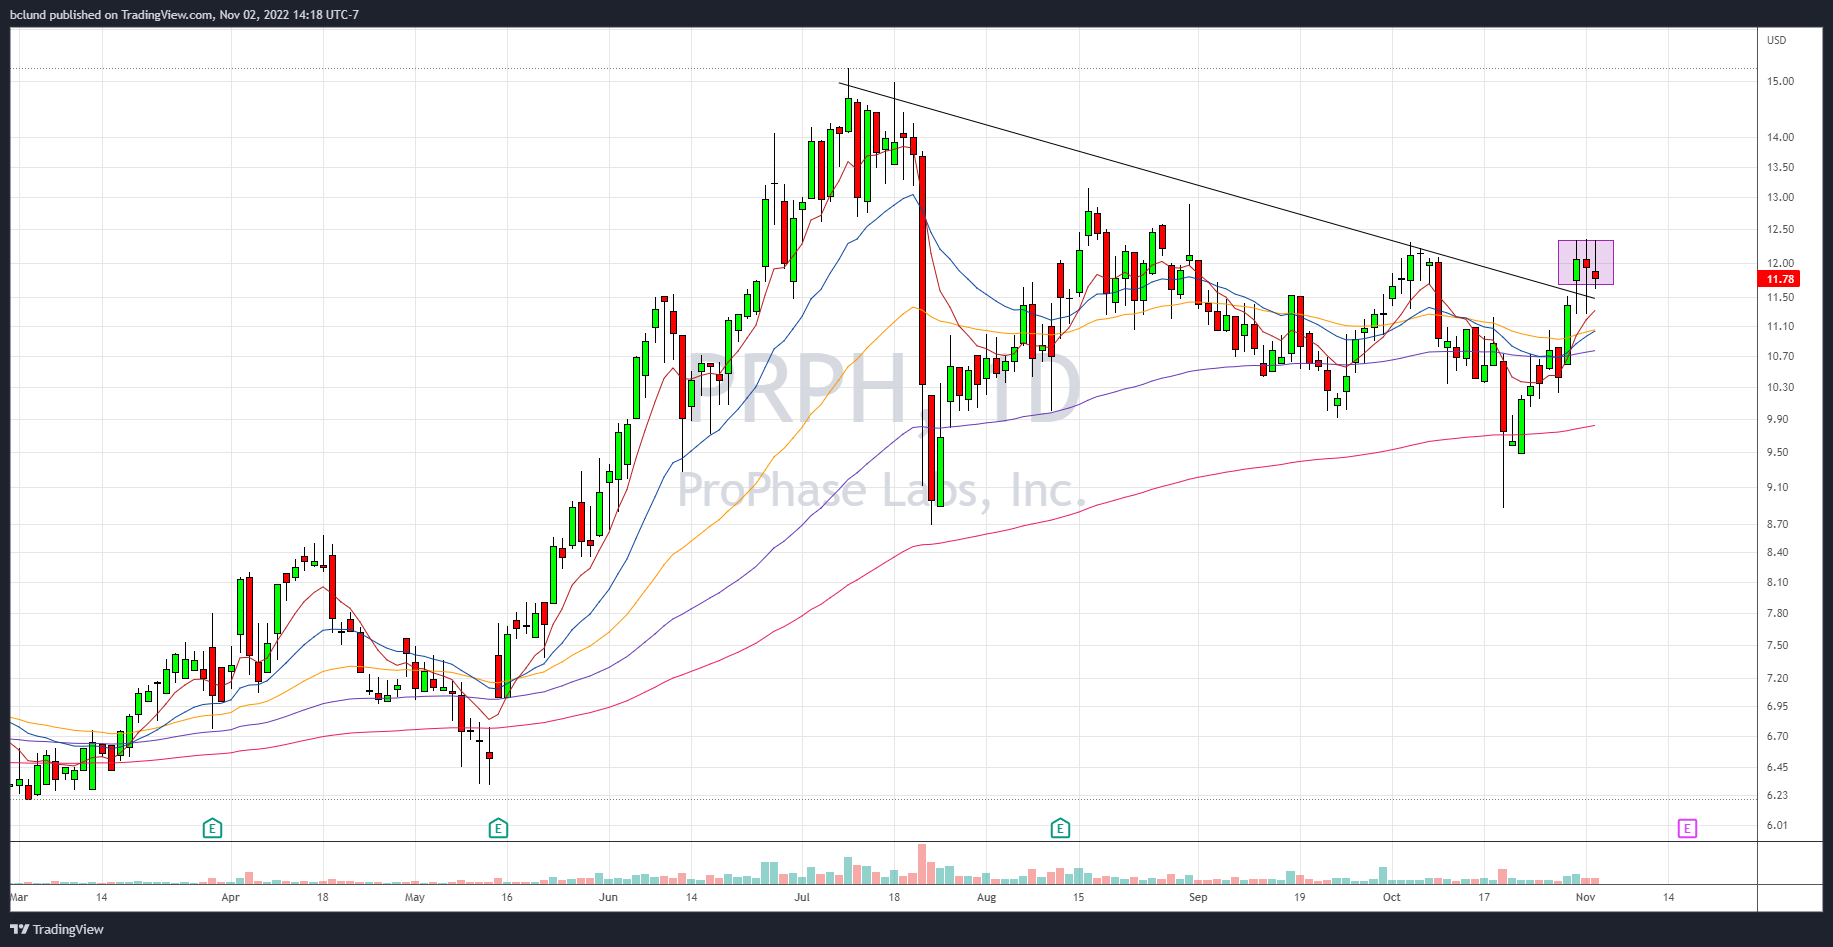
Task: Click the USD currency label
Action: coord(1776,40)
